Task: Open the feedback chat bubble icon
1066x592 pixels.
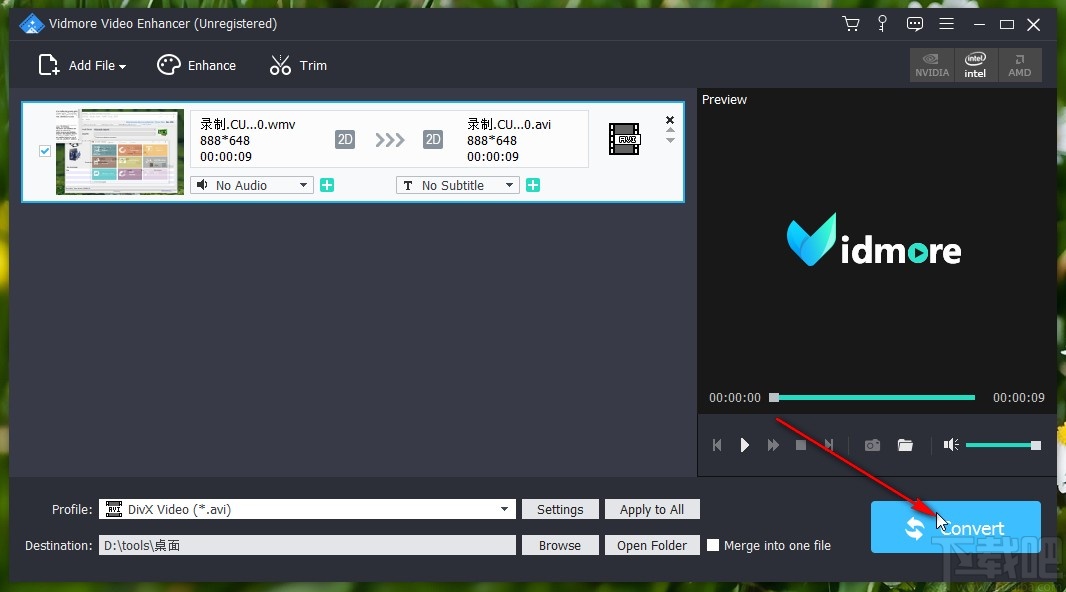Action: [x=914, y=24]
